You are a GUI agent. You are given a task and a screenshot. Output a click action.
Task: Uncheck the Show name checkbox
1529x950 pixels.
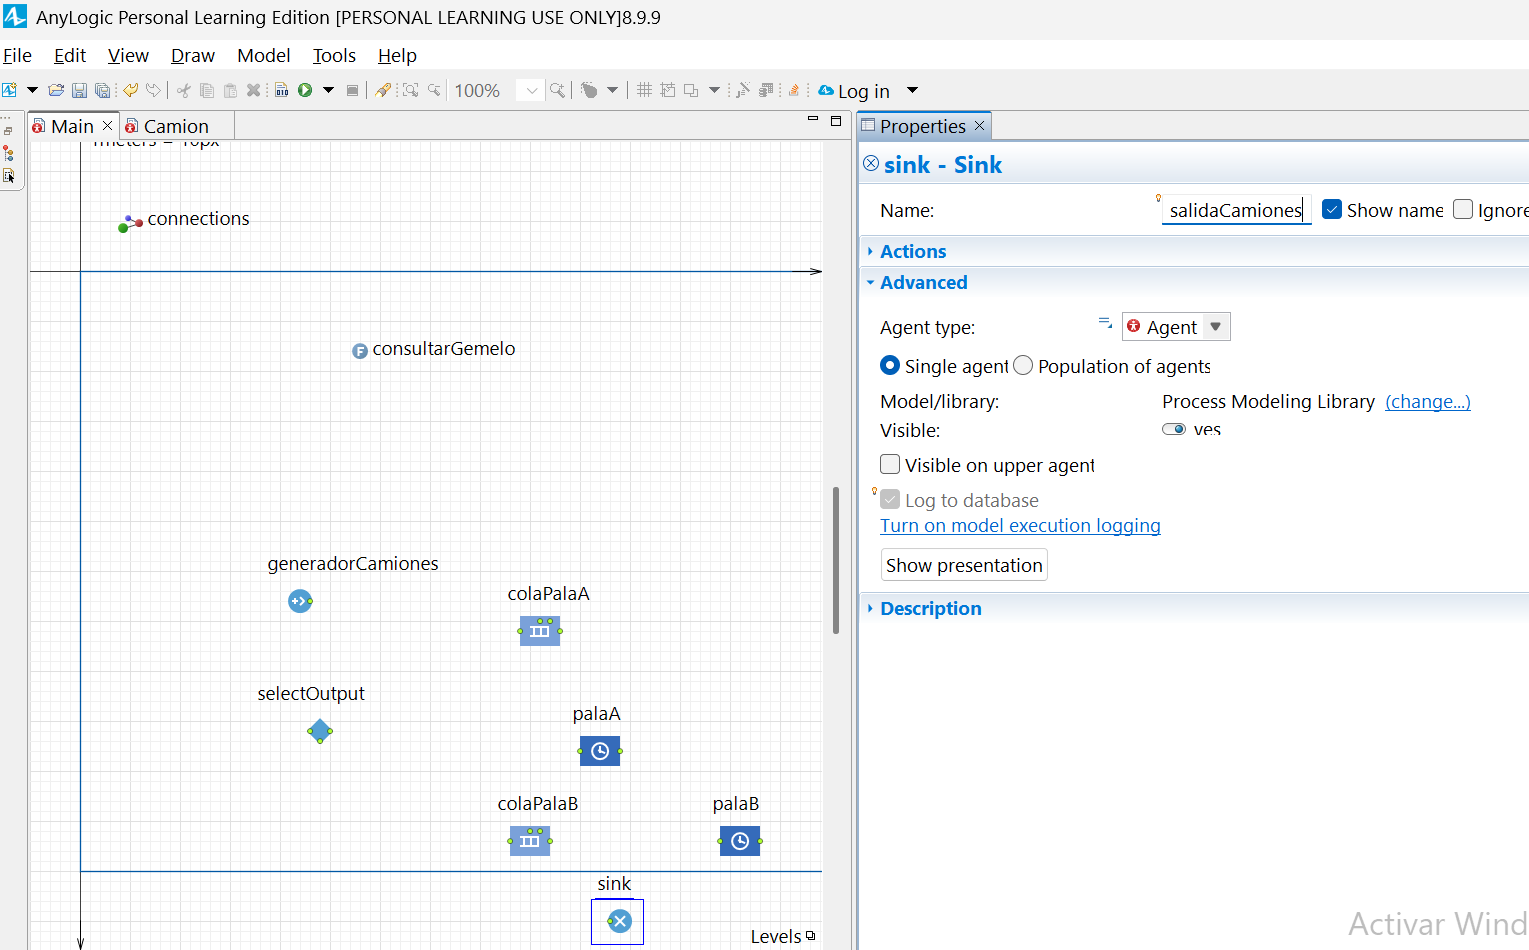click(x=1332, y=209)
